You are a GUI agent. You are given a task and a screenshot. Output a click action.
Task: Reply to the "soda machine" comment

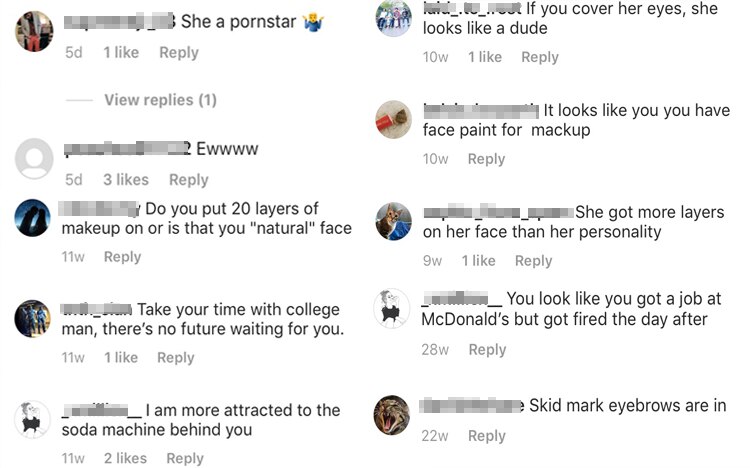click(185, 458)
